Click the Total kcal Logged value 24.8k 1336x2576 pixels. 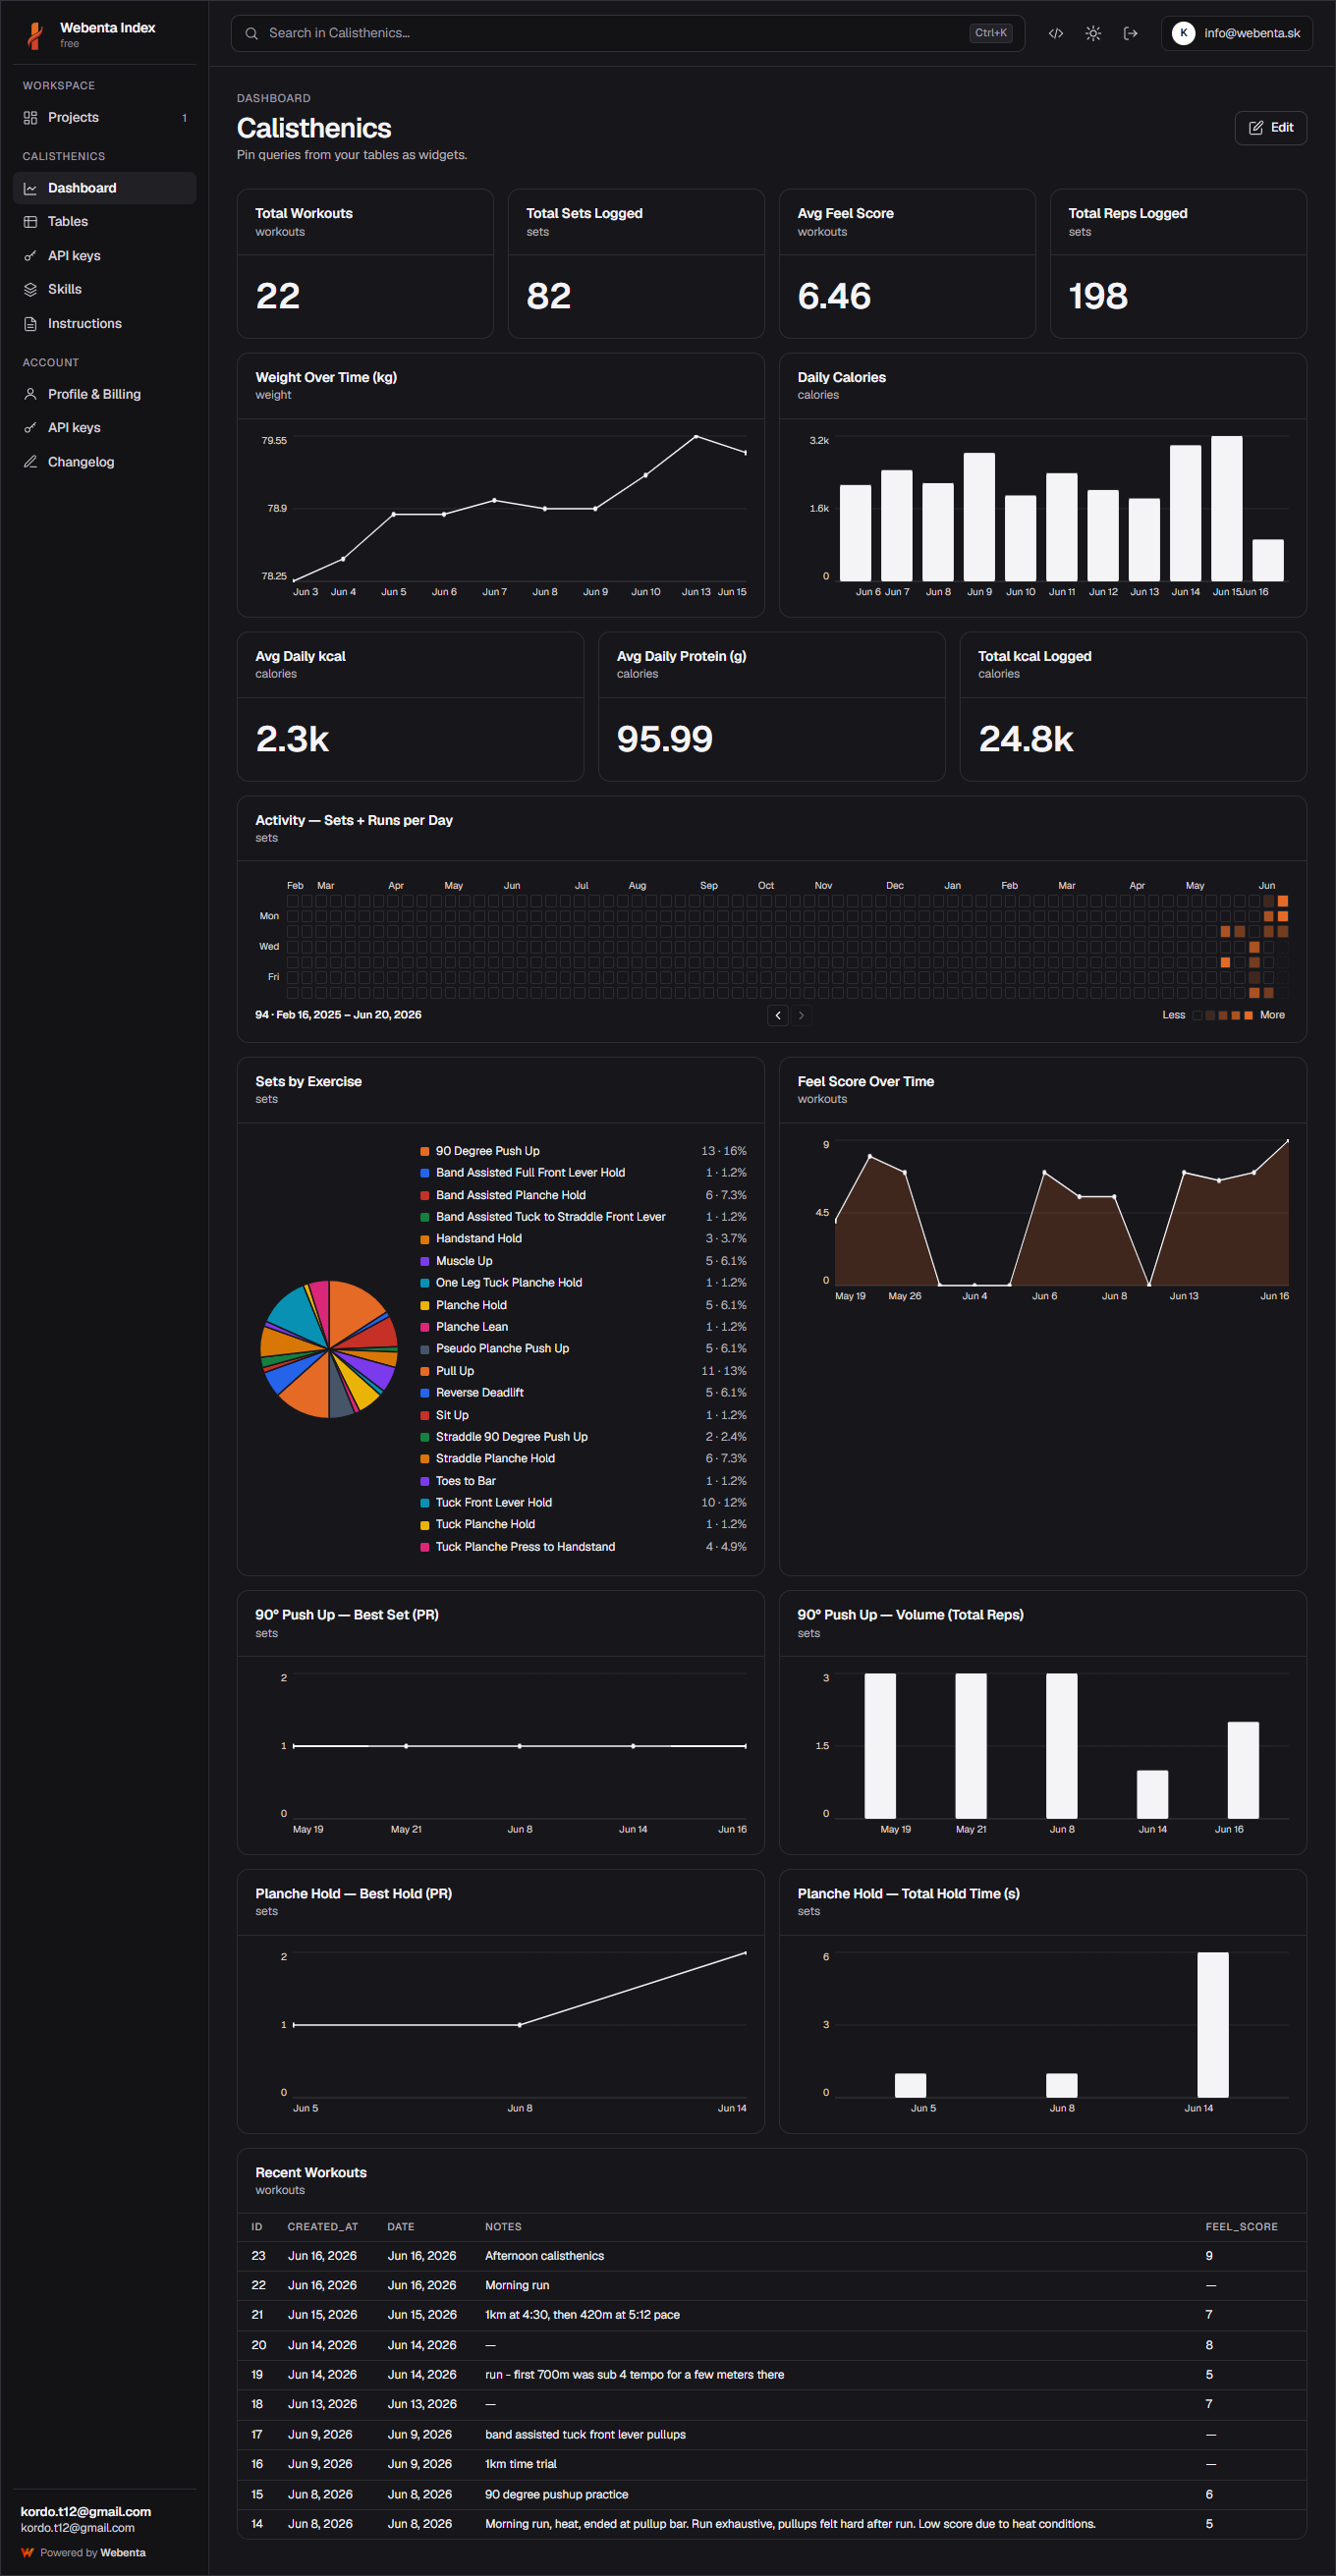(1026, 739)
